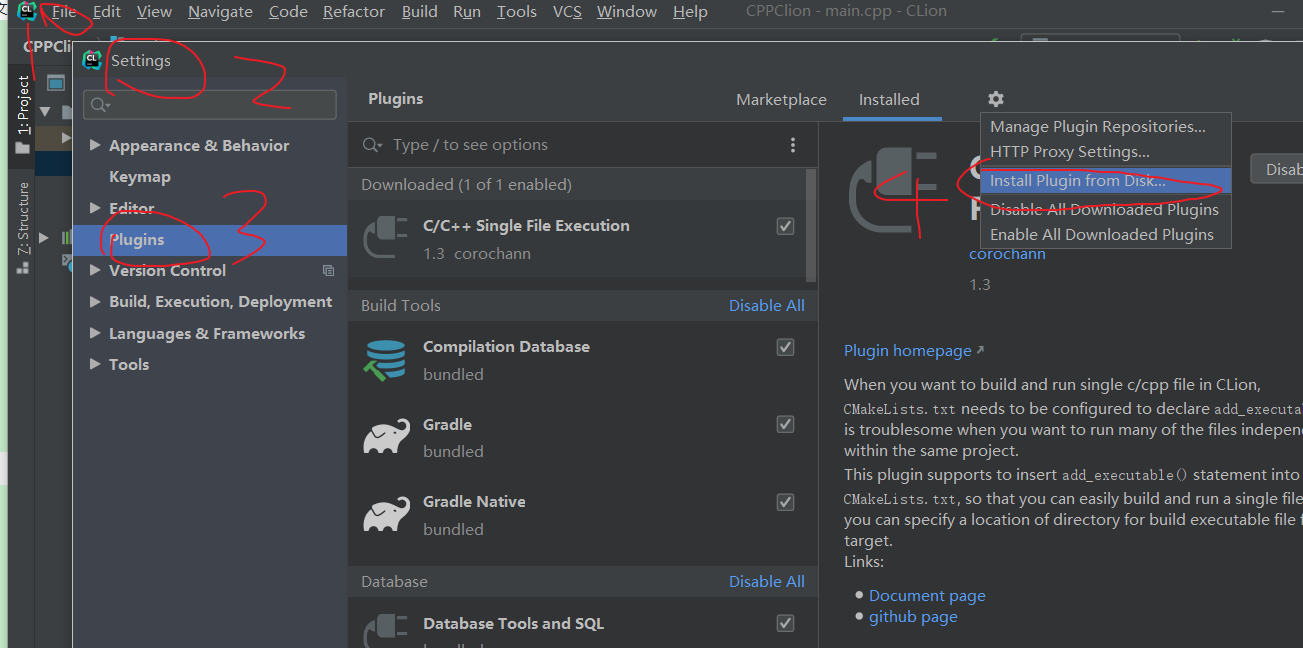Open the three-dot options menu in plugin search
Screen dimensions: 1303x648
[x=793, y=145]
